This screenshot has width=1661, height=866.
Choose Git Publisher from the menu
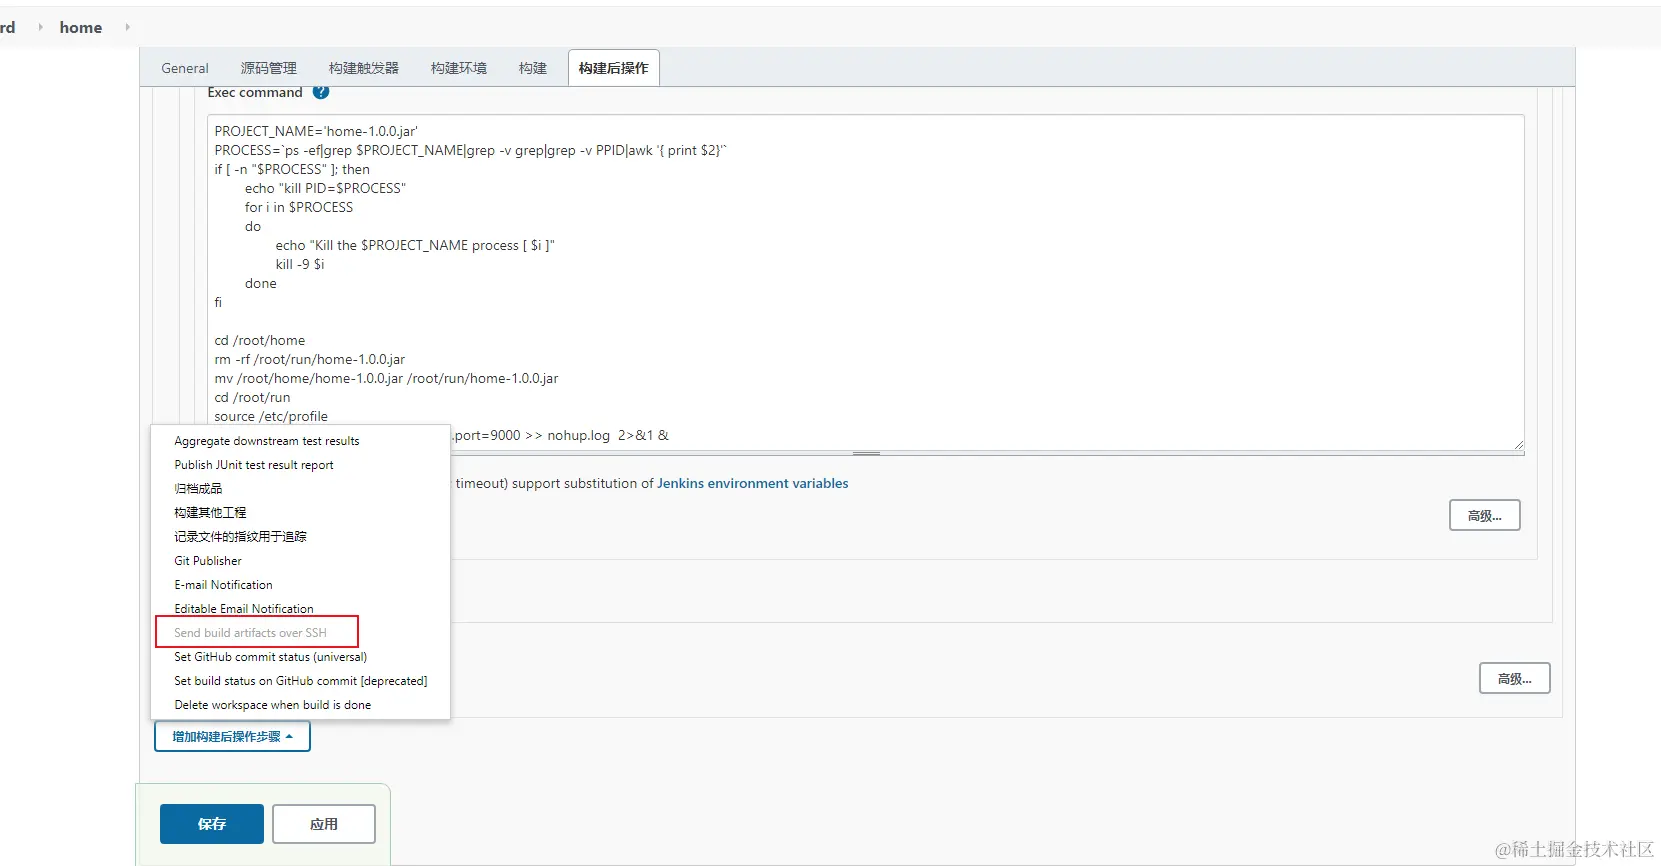(208, 561)
